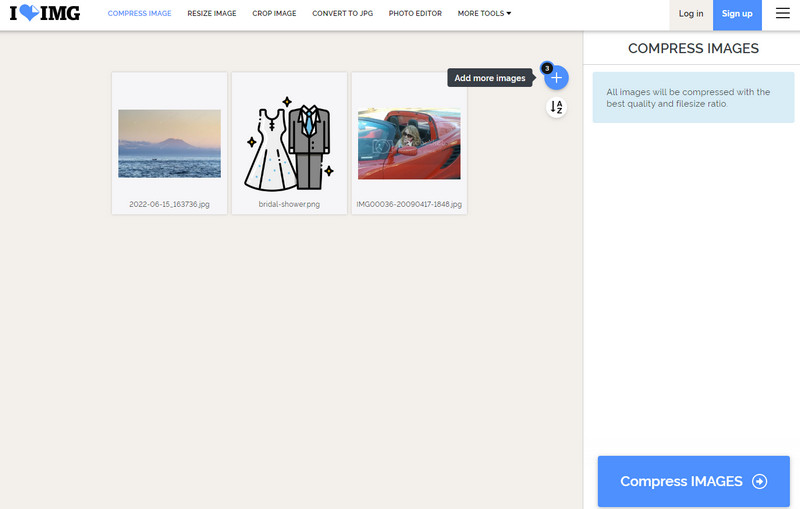Click the IMG00036-20090417-1848.jpg filename label
The height and width of the screenshot is (509, 800).
click(409, 204)
